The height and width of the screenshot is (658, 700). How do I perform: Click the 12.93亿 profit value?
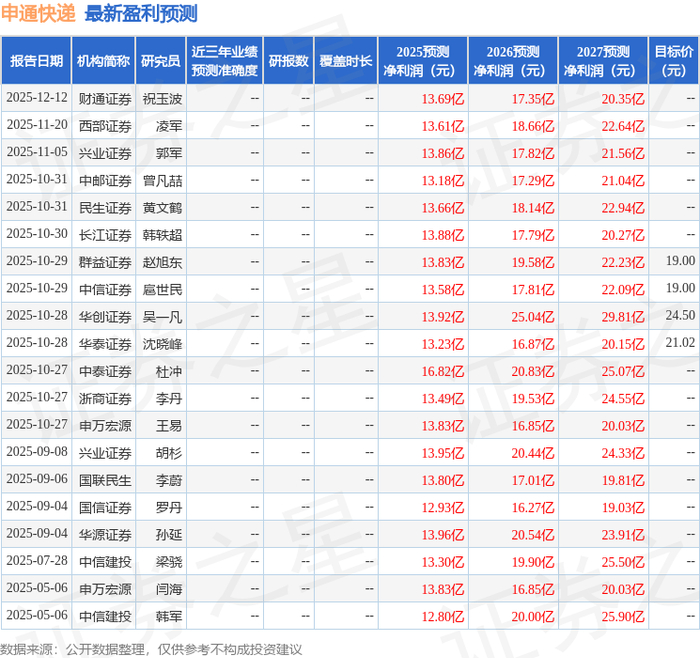442,507
